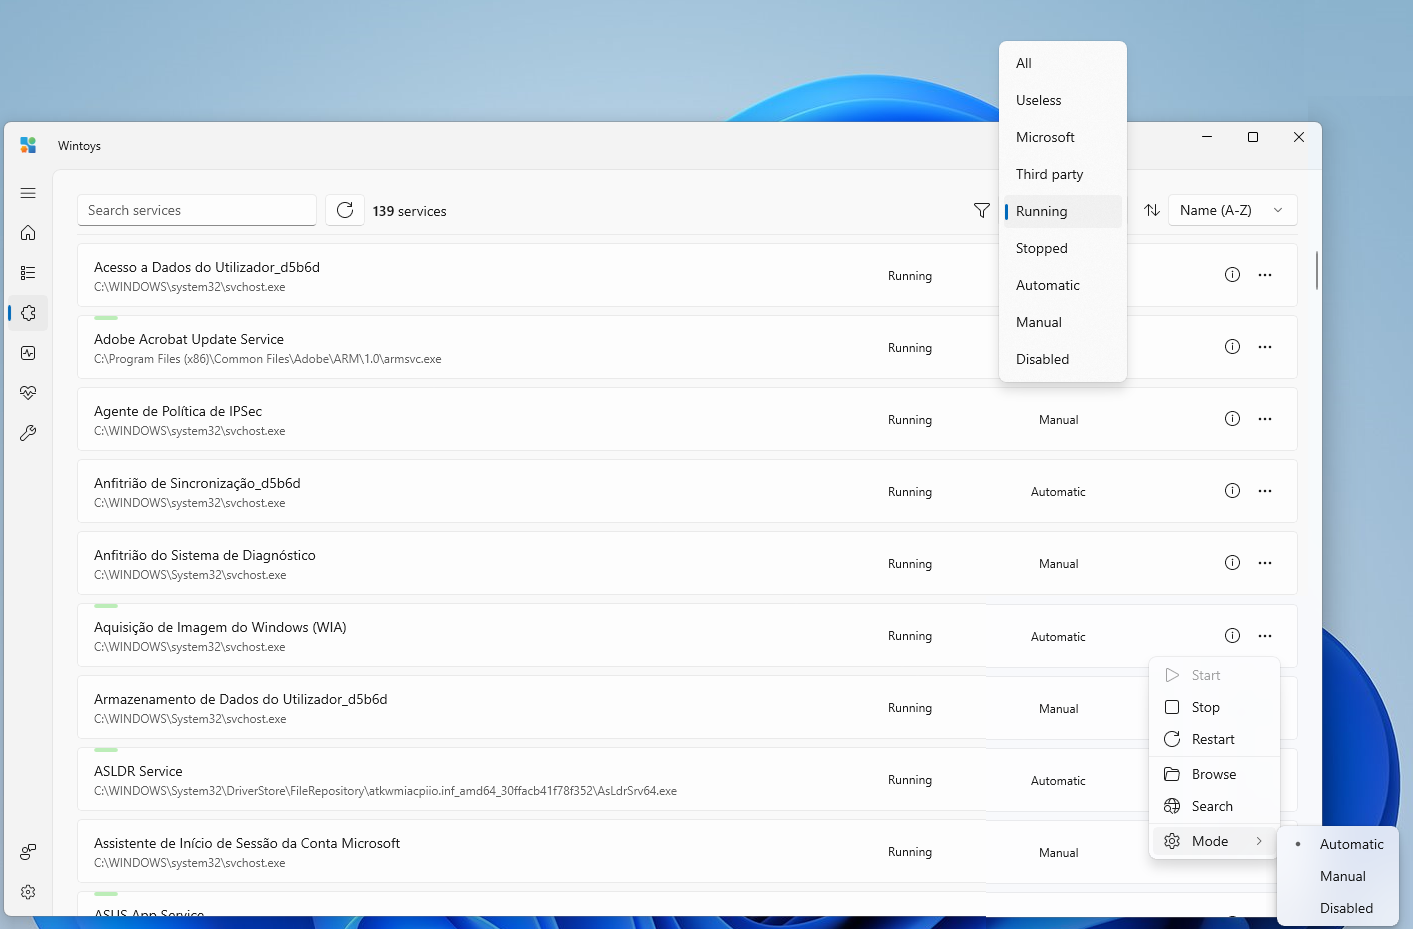This screenshot has width=1413, height=929.
Task: Show info for Anfitrião do Sistema de Diagnóstico
Action: 1232,563
